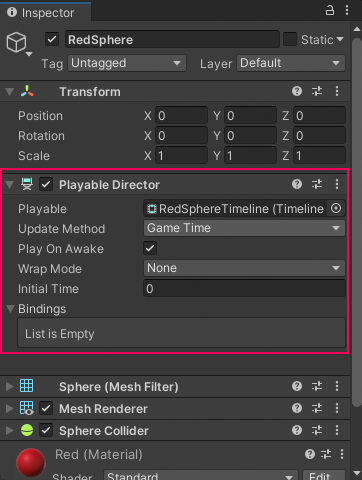Click the Playable asset object picker circle
The image size is (362, 480).
(336, 208)
